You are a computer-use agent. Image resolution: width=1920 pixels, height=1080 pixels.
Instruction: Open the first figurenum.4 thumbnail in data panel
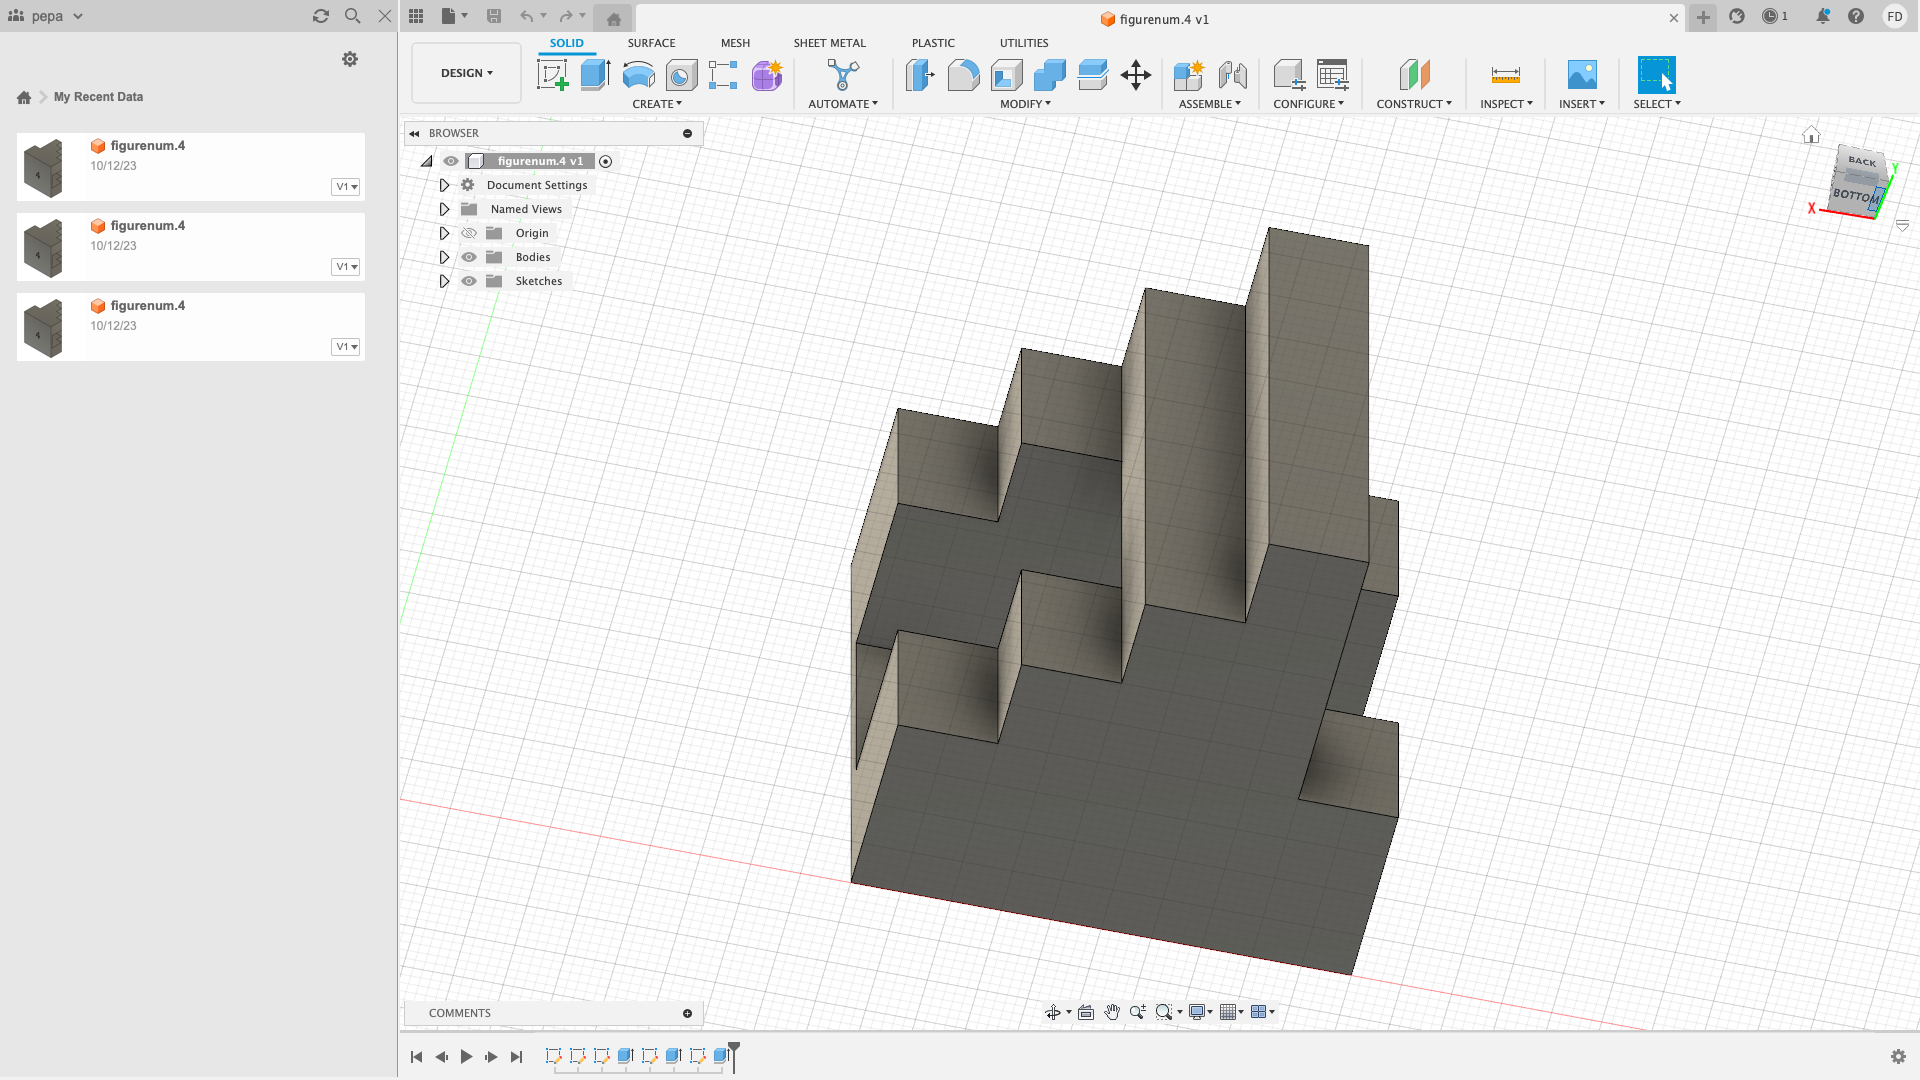coord(43,167)
